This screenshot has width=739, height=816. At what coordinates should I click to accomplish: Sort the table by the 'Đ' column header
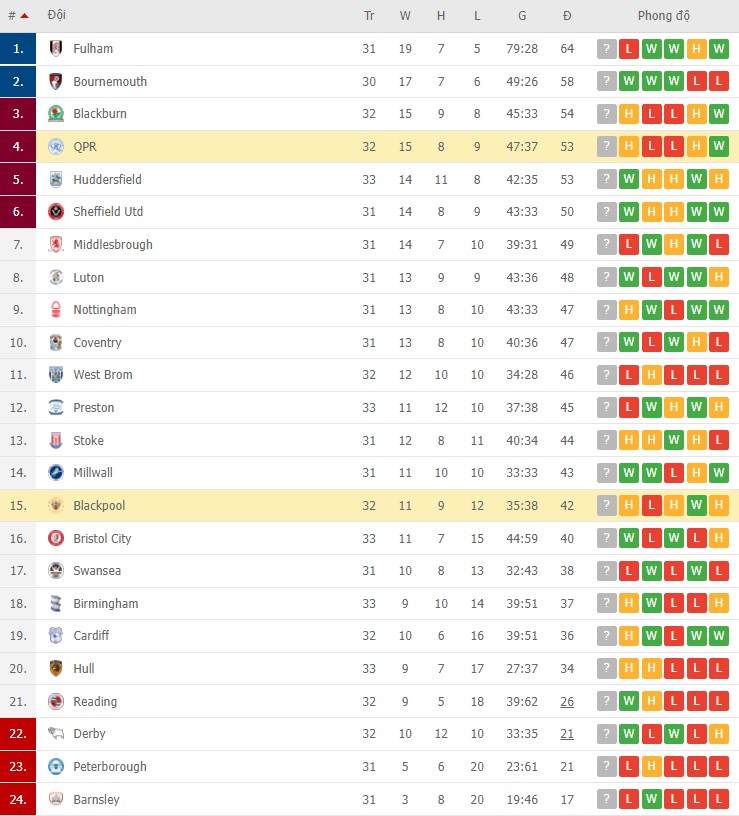567,15
